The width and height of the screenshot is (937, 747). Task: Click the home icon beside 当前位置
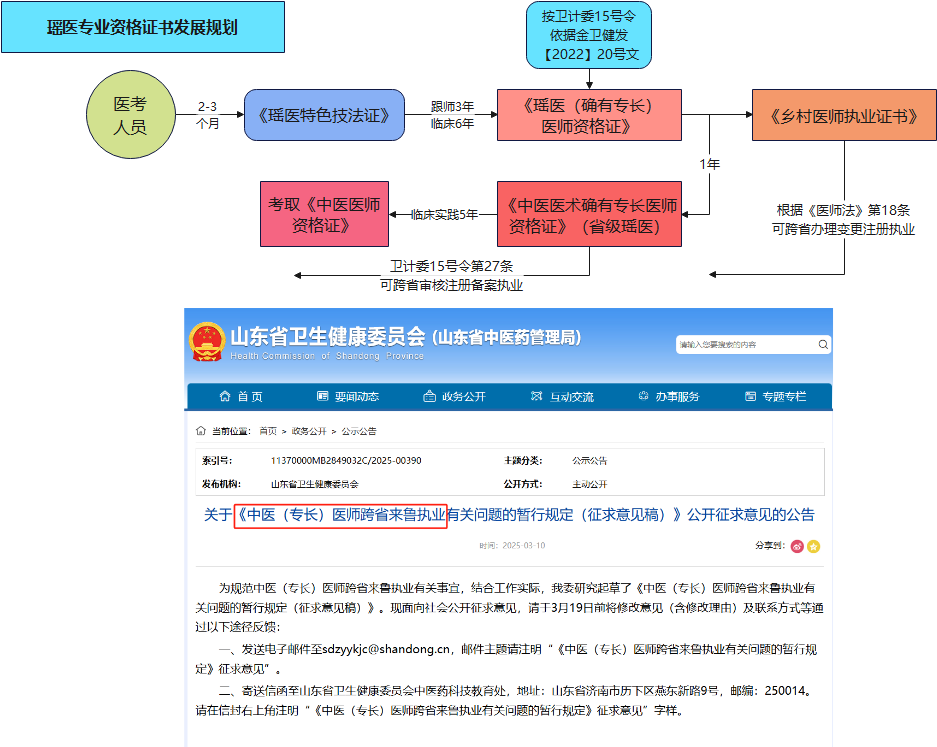200,431
